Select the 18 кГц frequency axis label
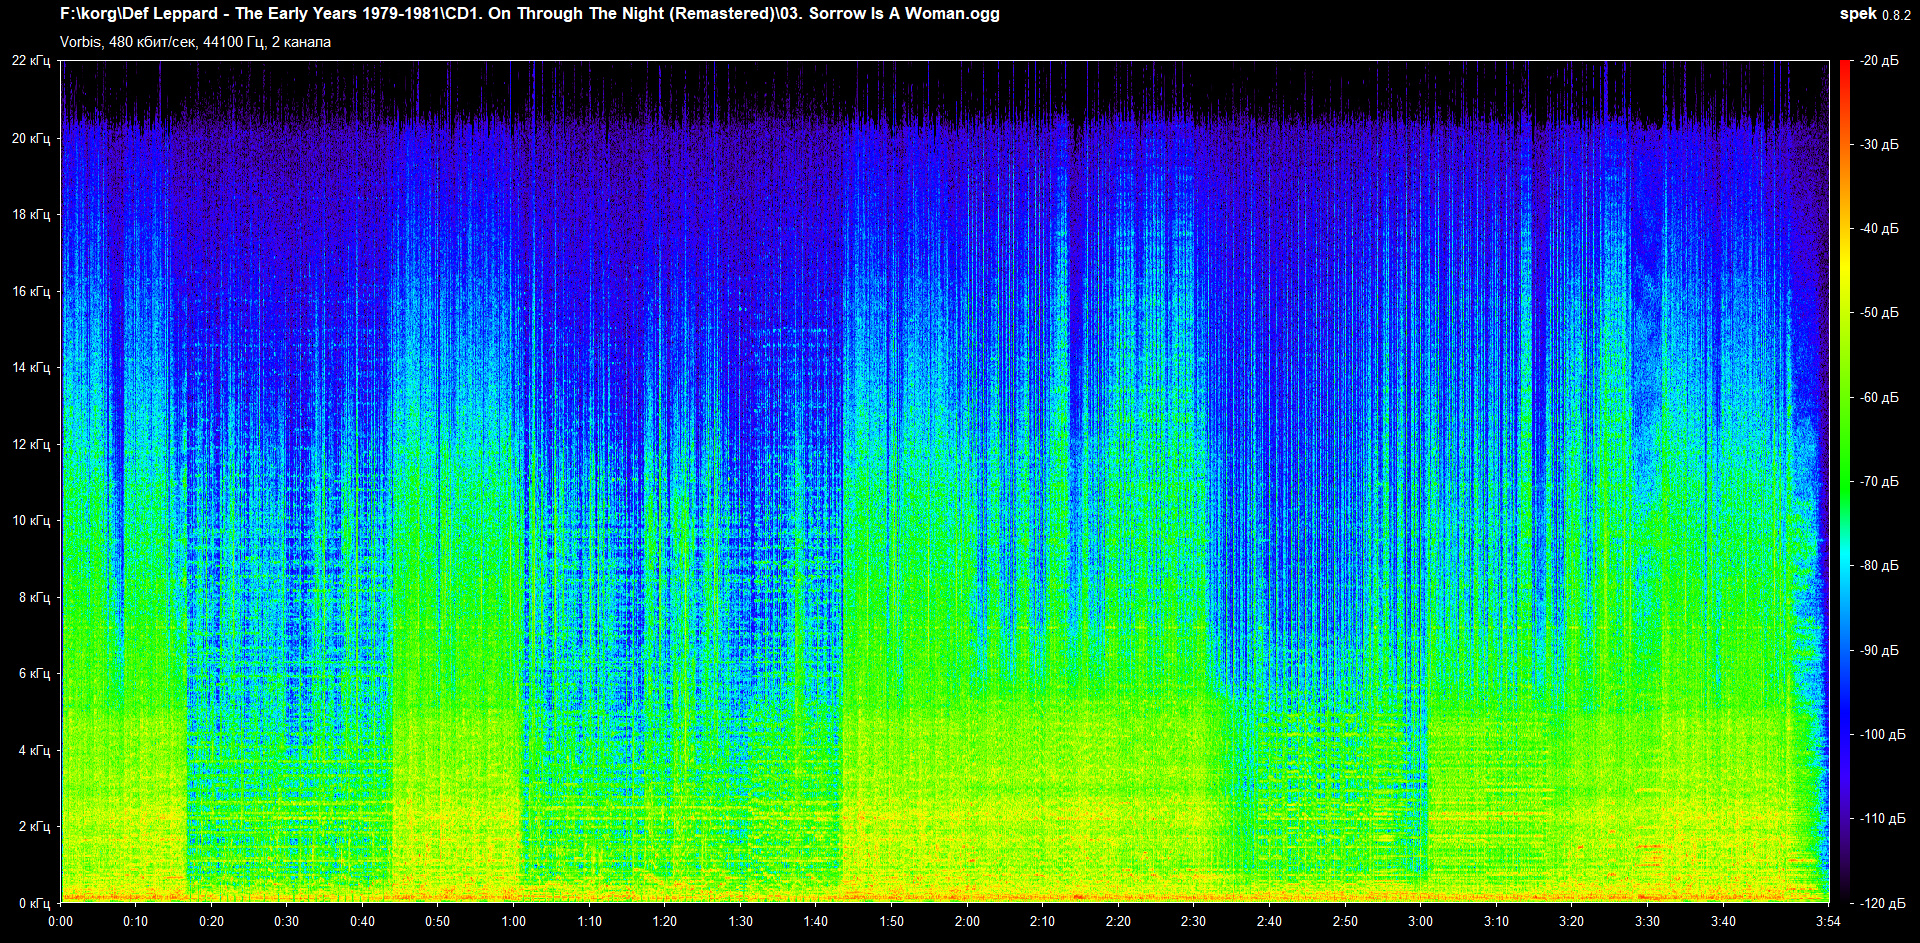The image size is (1920, 943). tap(31, 214)
